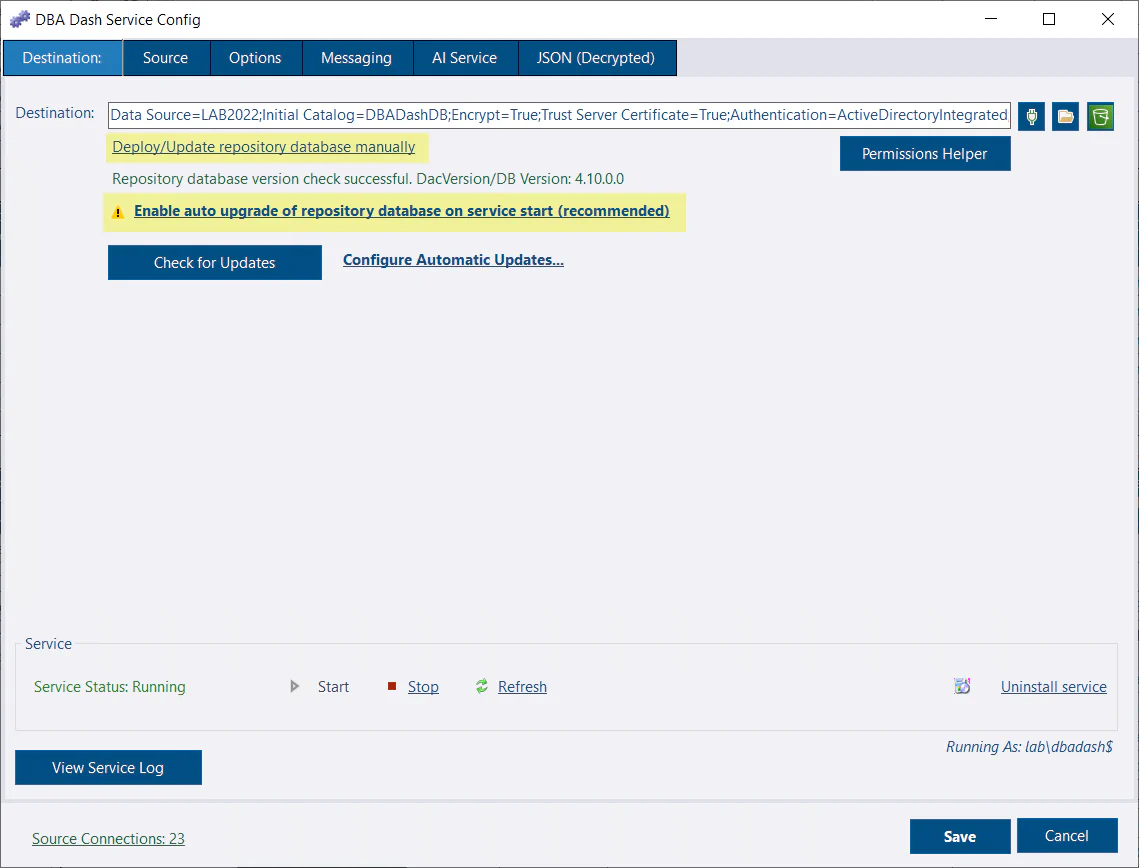Image resolution: width=1139 pixels, height=868 pixels.
Task: Click the Running As: lab\dbadash$ text
Action: pos(1029,747)
